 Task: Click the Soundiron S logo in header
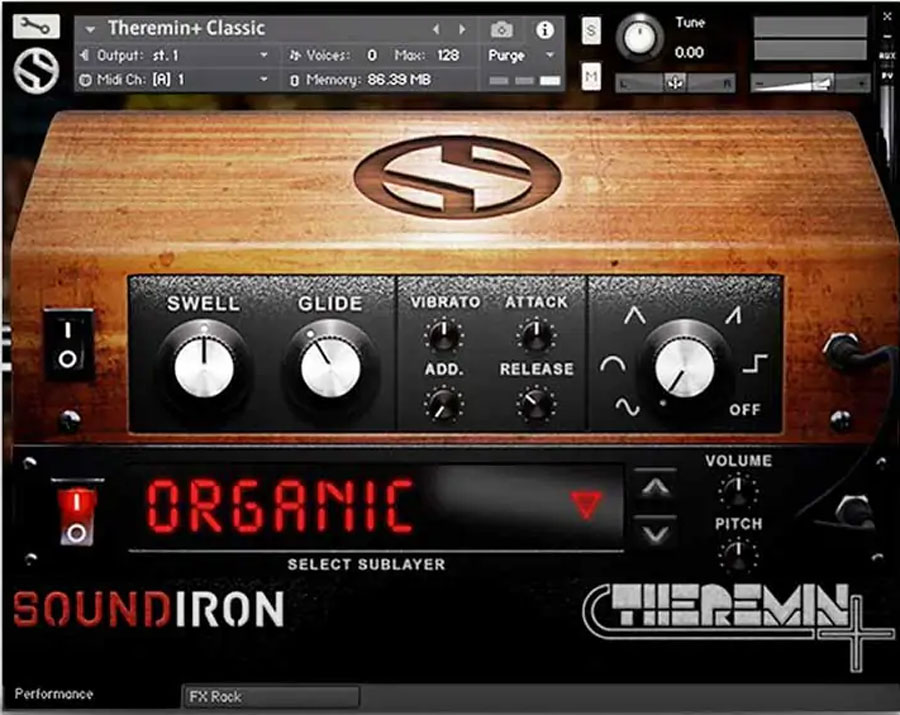click(36, 72)
